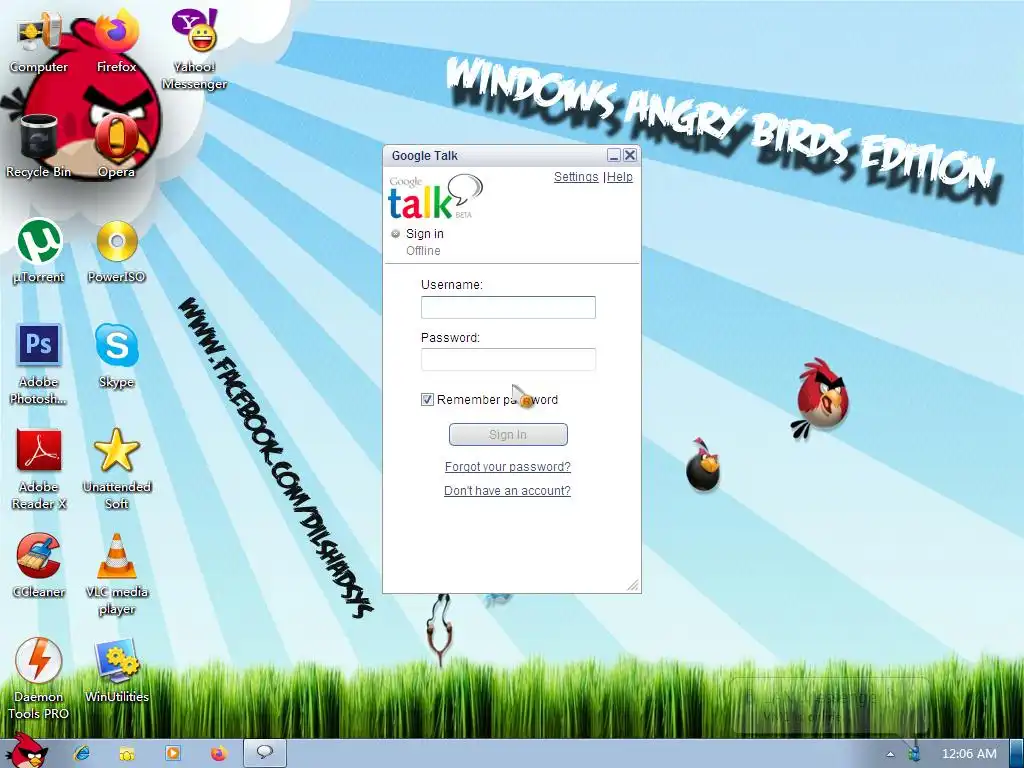Click the Username input field

click(x=508, y=308)
